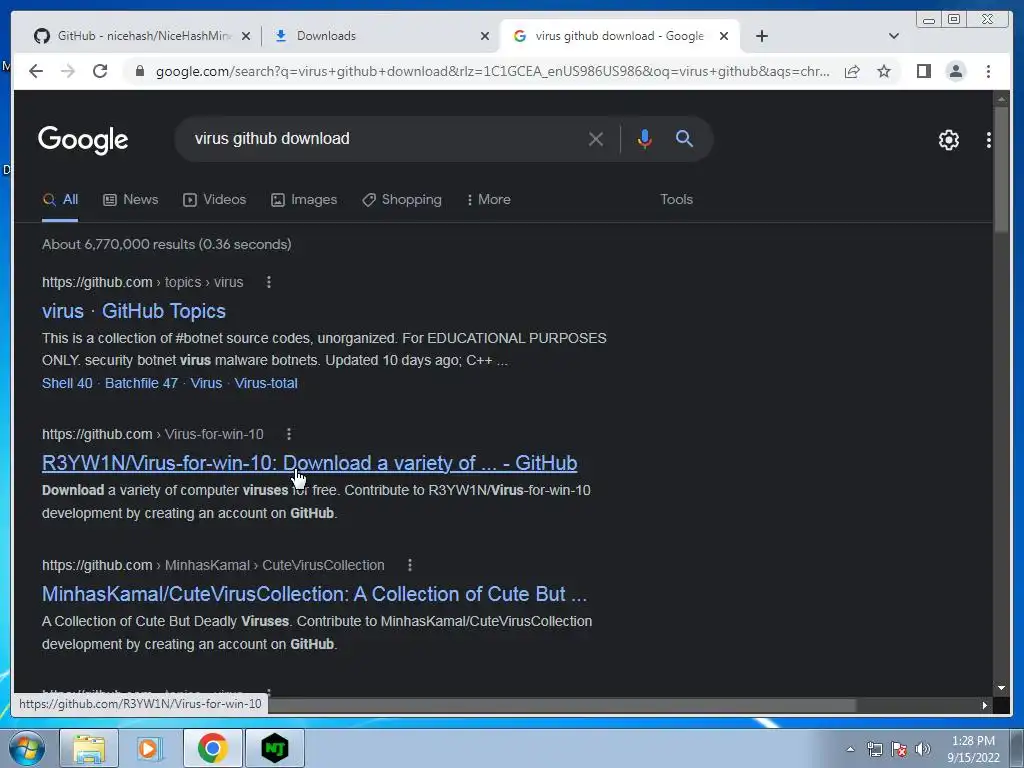Open Shell 40 sublink
1024x768 pixels.
point(67,383)
